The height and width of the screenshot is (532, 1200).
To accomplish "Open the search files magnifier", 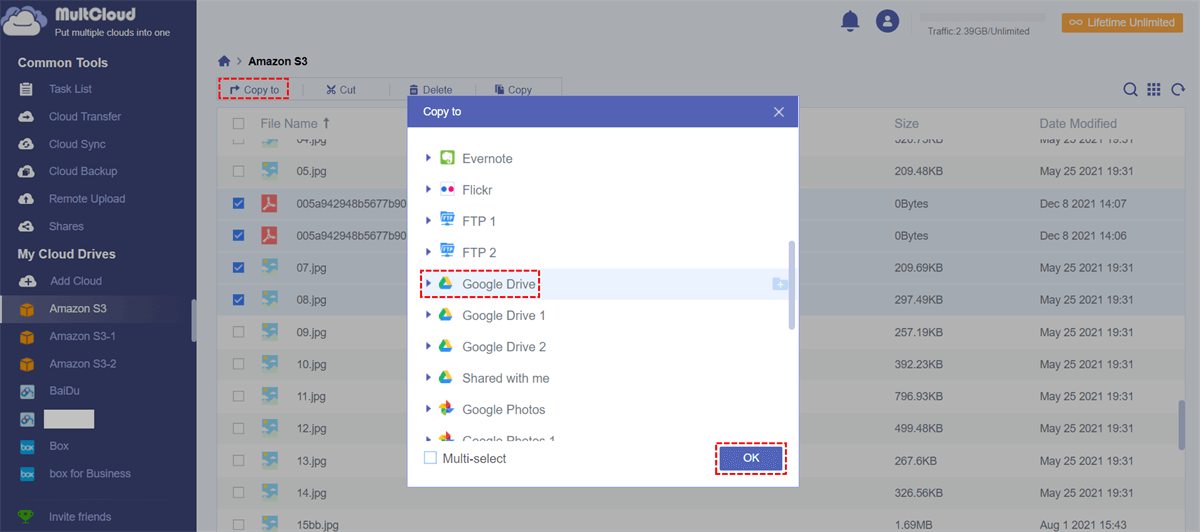I will click(x=1130, y=89).
